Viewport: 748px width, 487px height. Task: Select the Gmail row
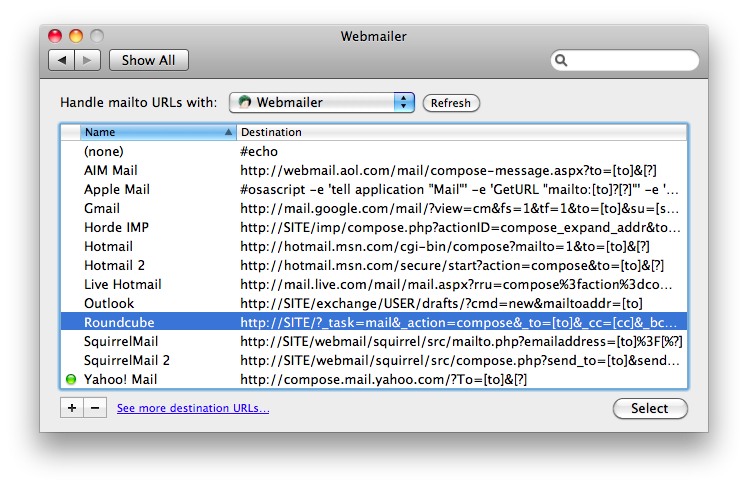(x=102, y=208)
